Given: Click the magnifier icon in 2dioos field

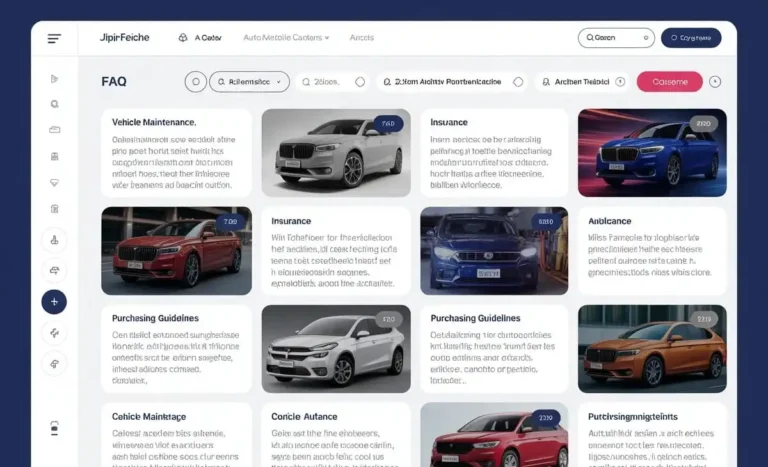Looking at the screenshot, I should (x=306, y=82).
